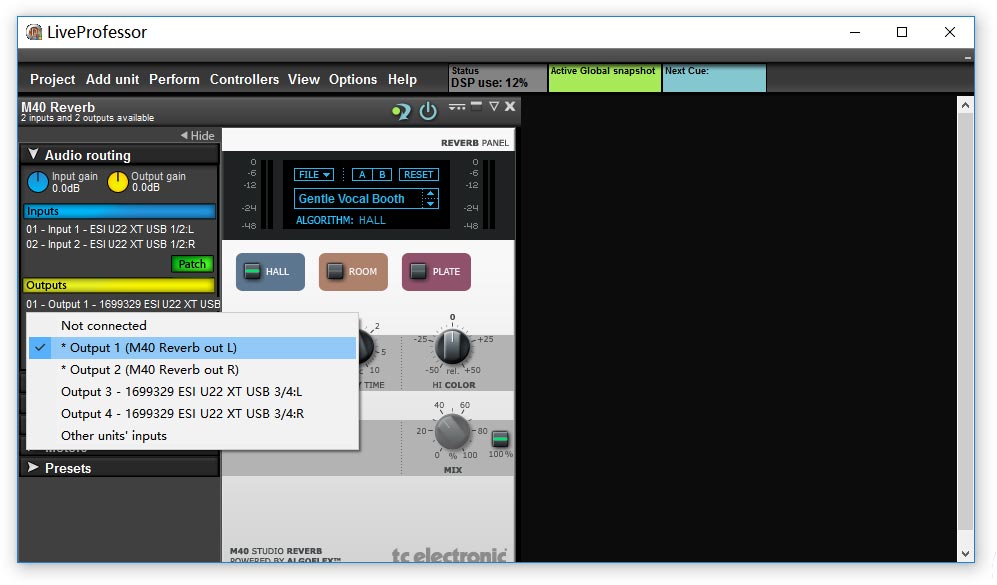The width and height of the screenshot is (997, 585).
Task: Click the RESET button in reverb display
Action: click(x=418, y=174)
